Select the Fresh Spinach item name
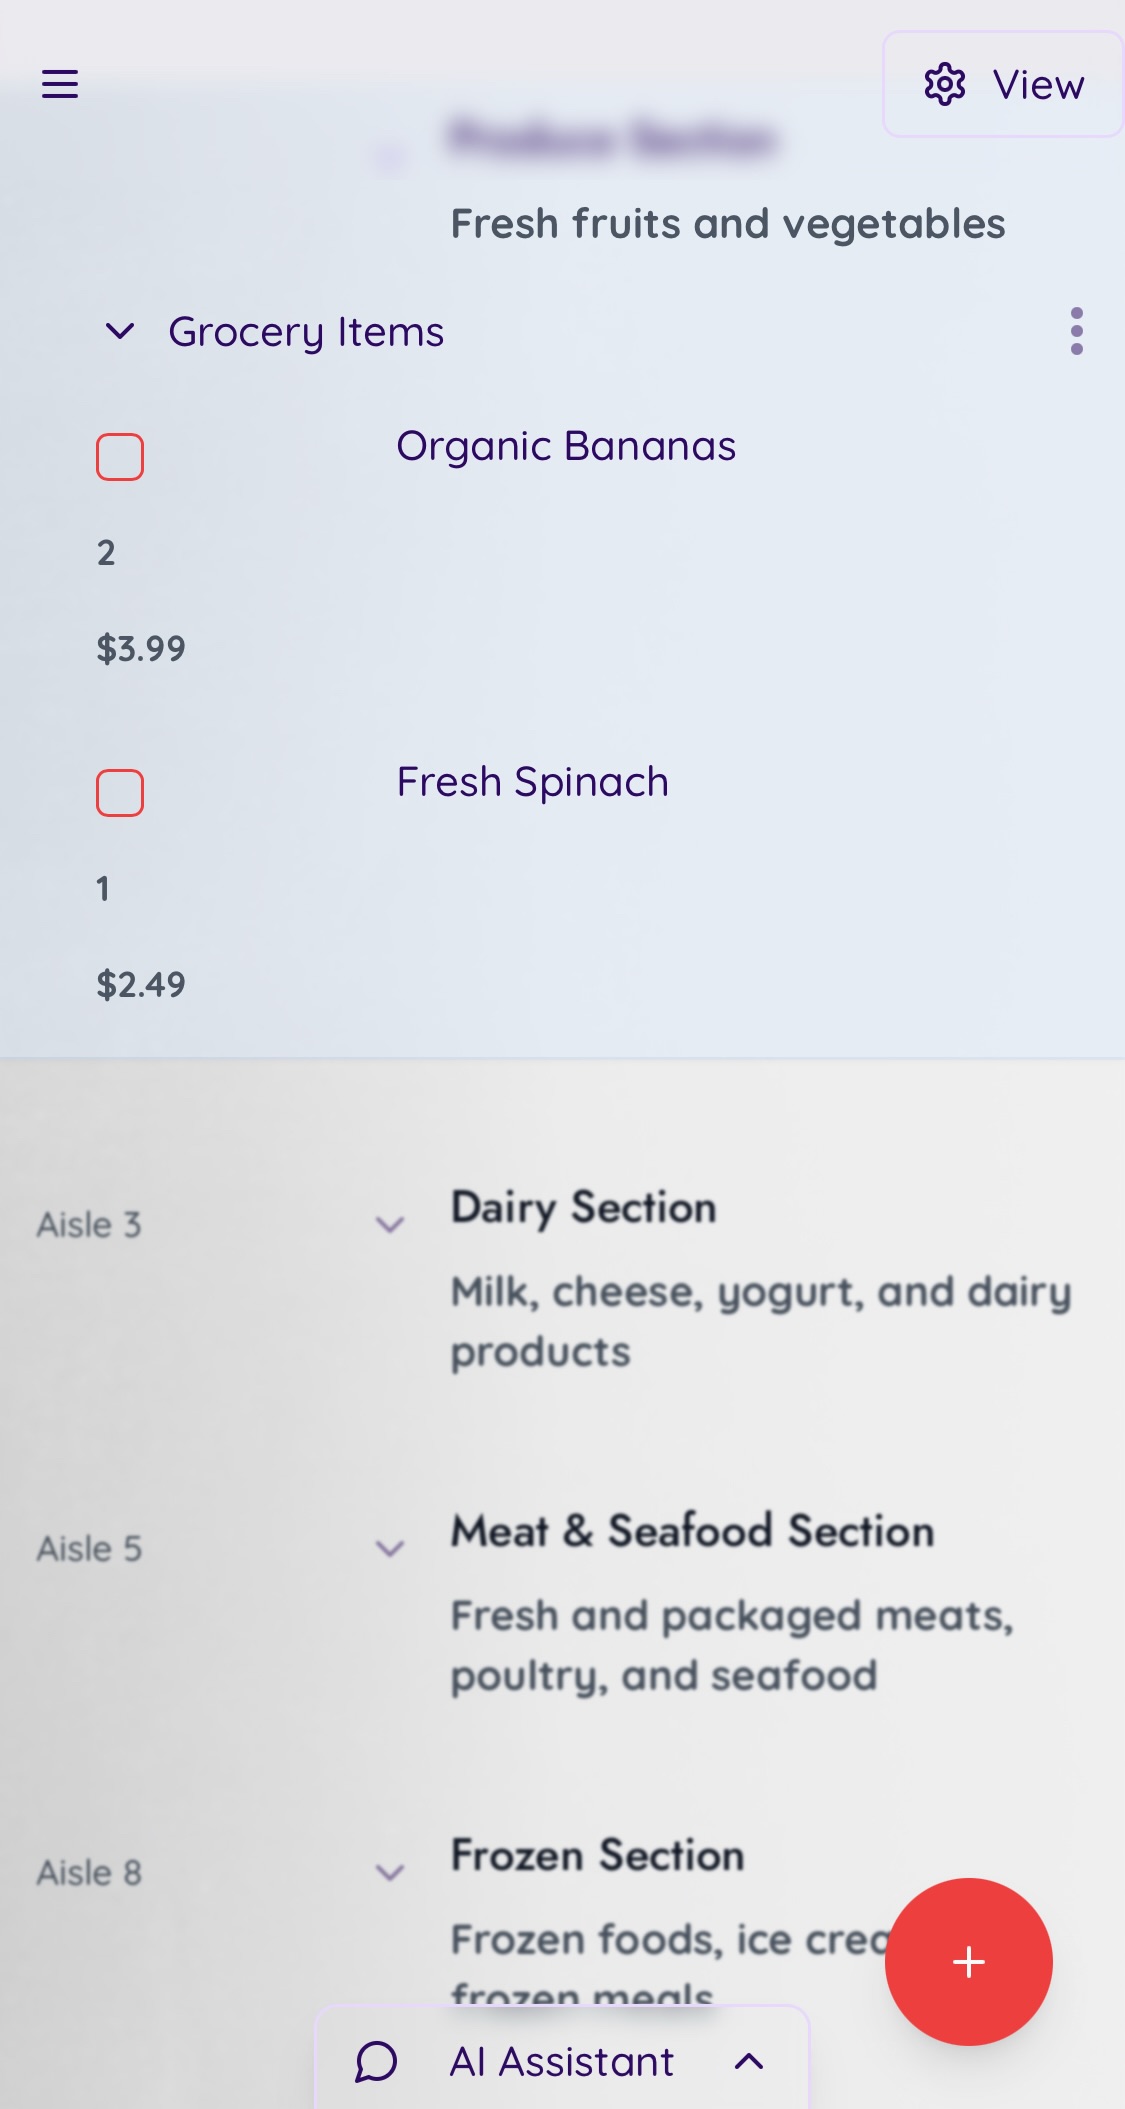 coord(532,782)
